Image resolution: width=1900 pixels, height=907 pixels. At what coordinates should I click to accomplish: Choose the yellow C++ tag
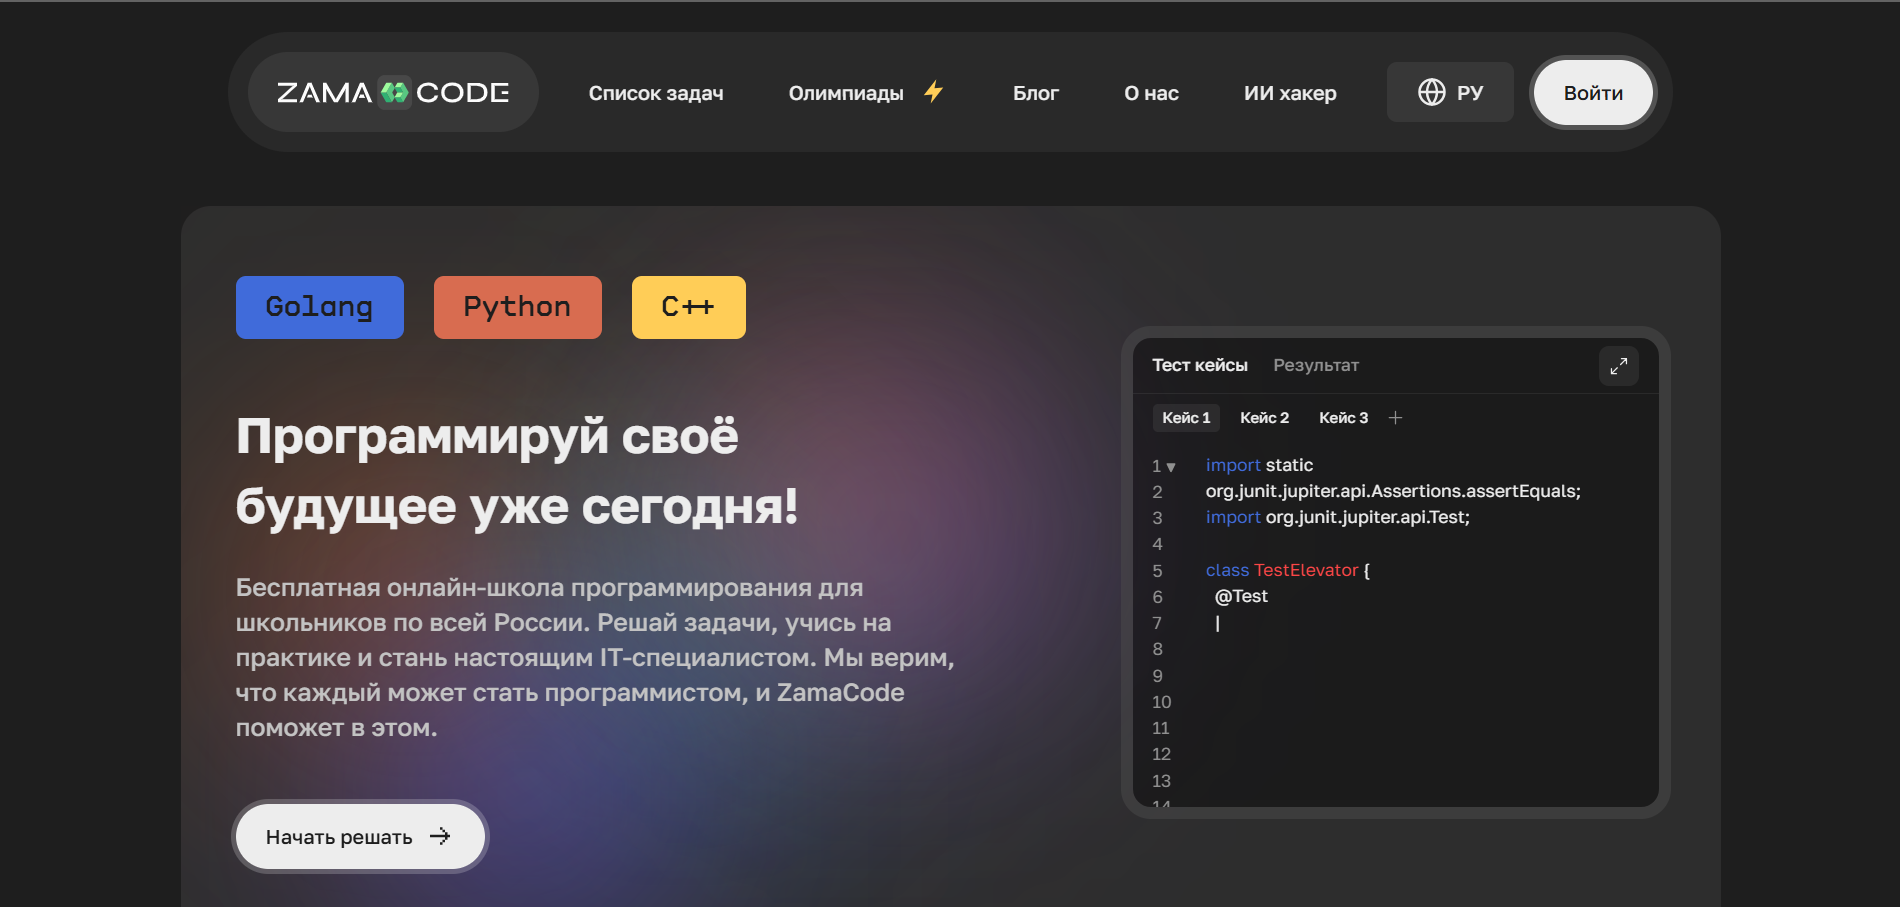(x=688, y=307)
